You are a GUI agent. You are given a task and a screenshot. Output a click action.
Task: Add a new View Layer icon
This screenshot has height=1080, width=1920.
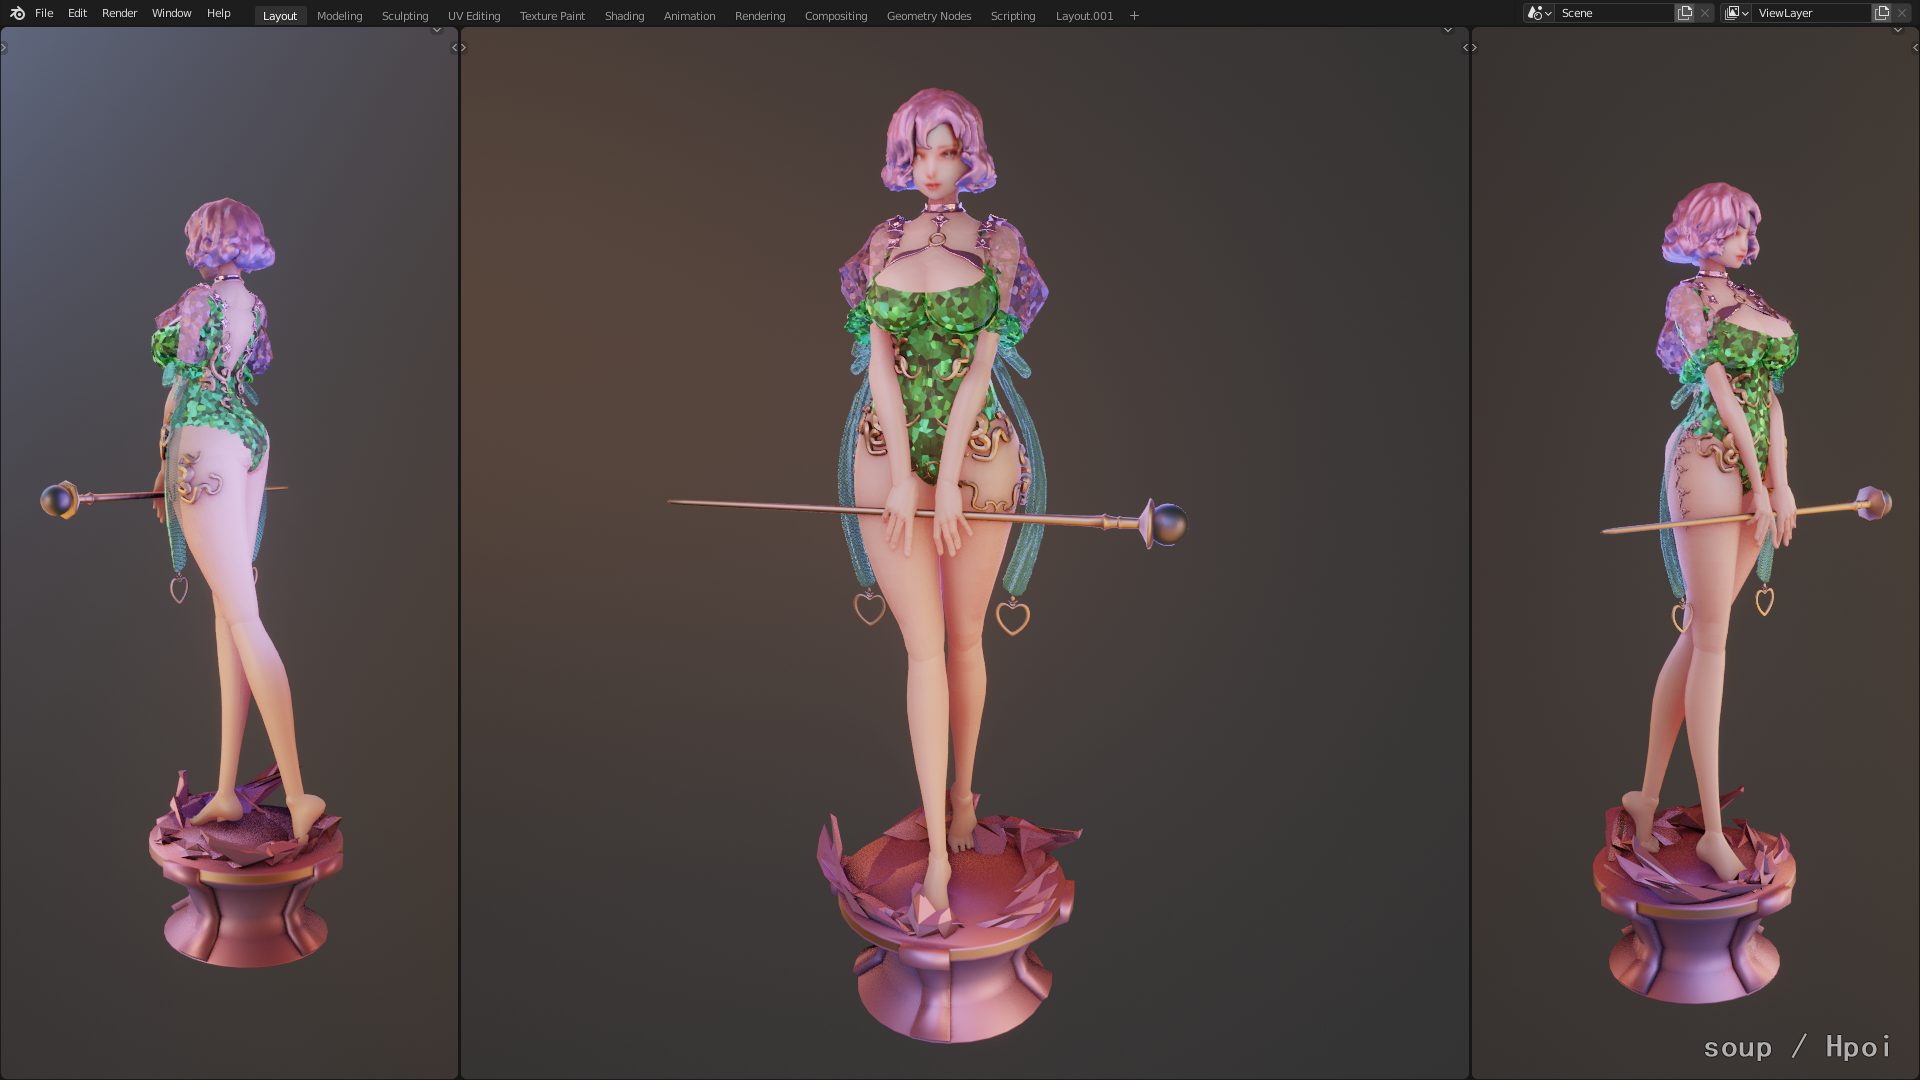(x=1882, y=13)
